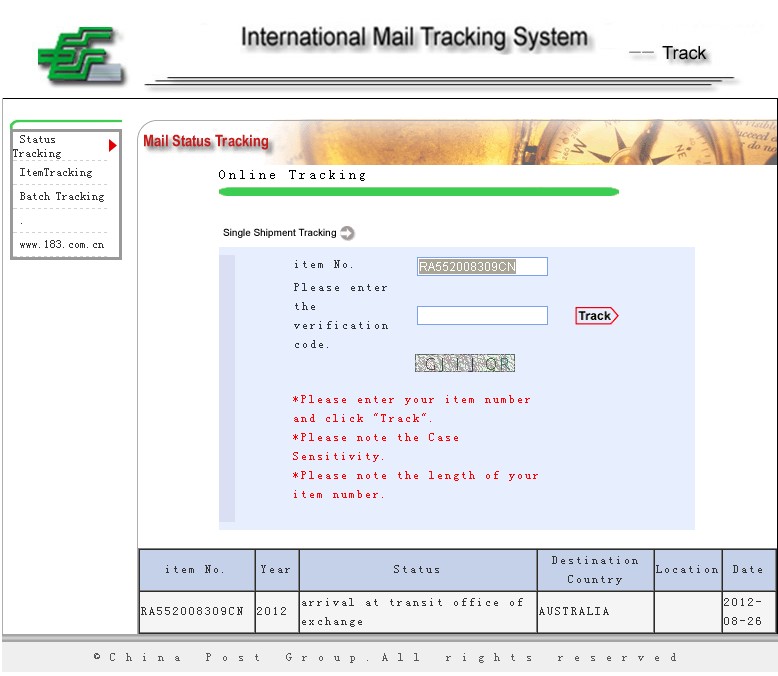Focus the item No. input field
Image resolution: width=778 pixels, height=676 pixels.
pos(482,267)
